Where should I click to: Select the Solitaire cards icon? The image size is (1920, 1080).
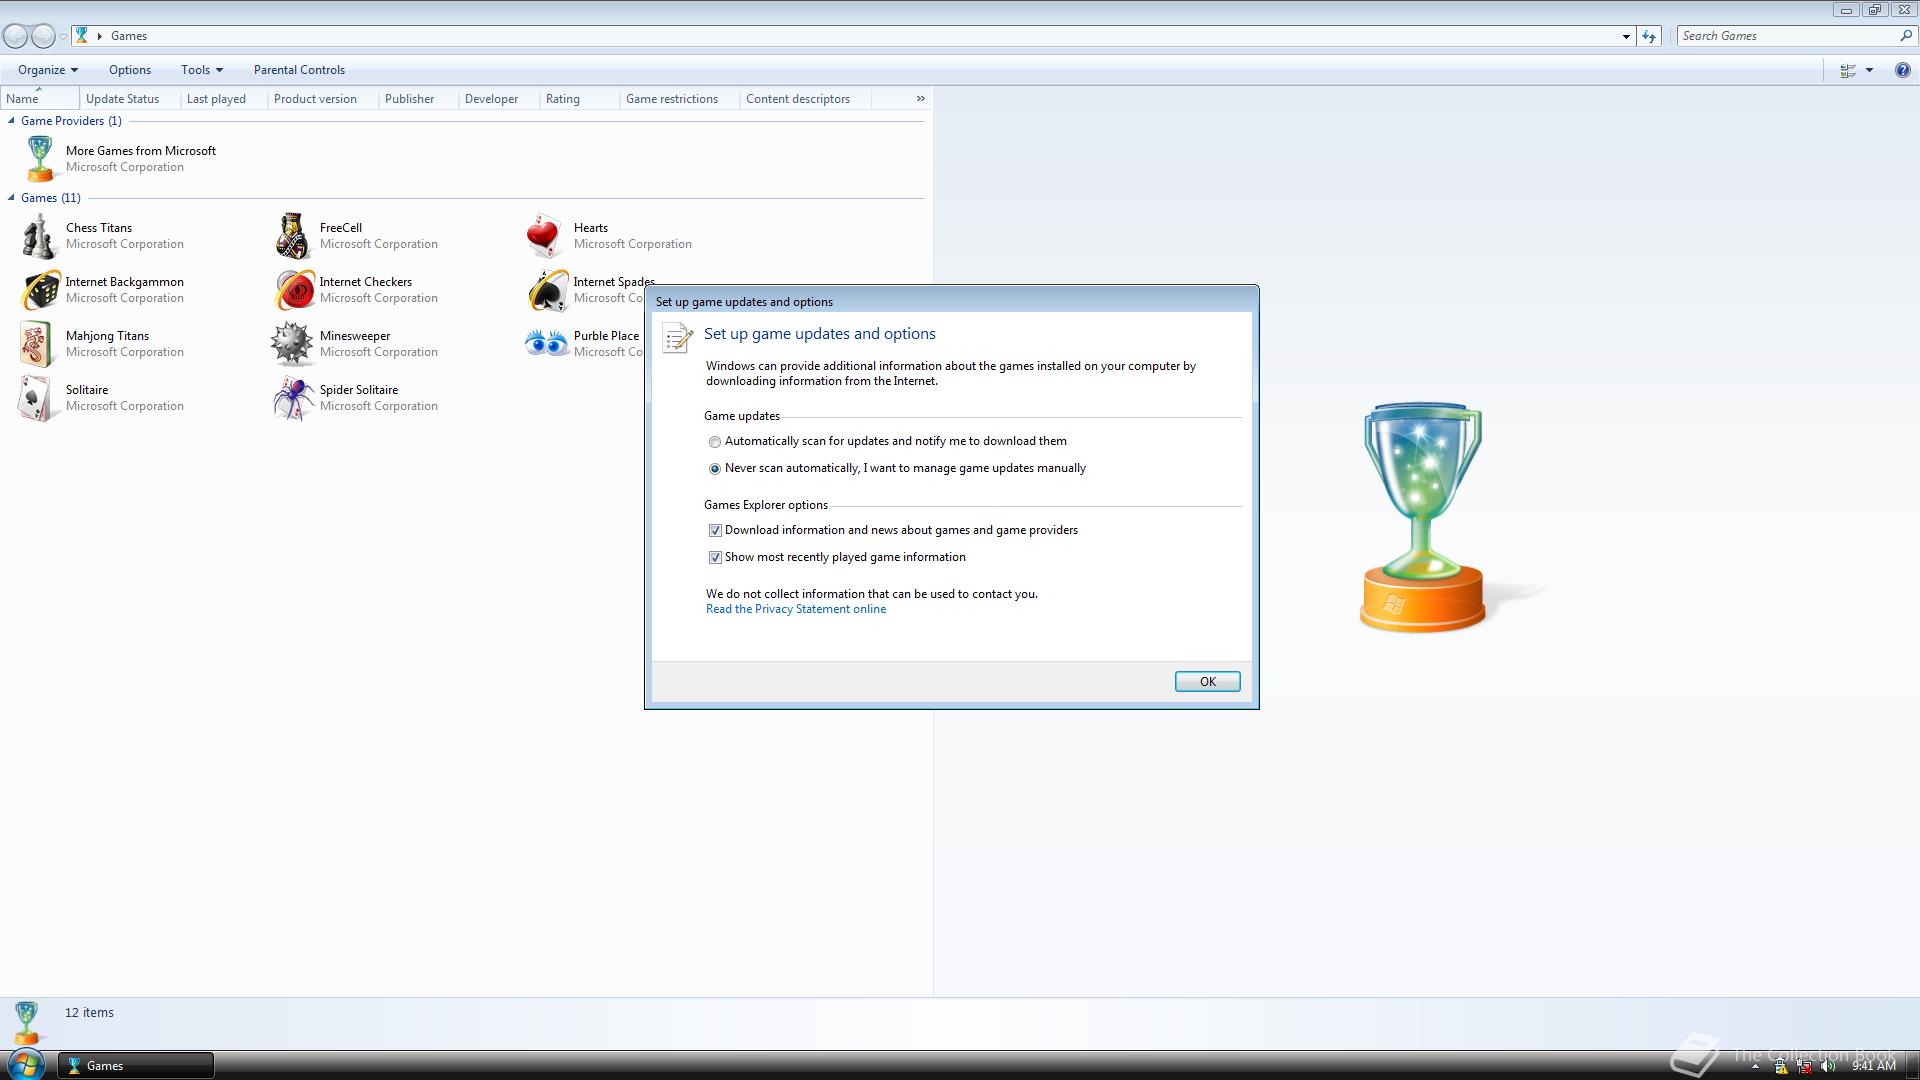click(x=36, y=398)
